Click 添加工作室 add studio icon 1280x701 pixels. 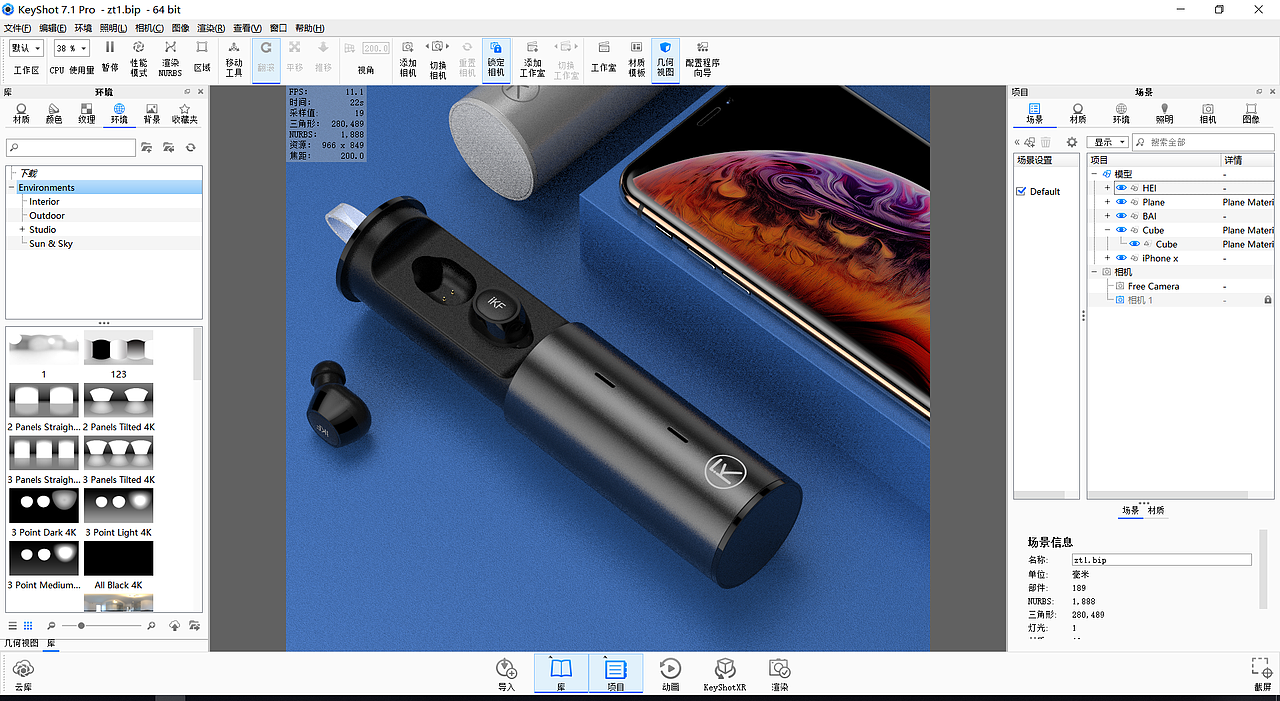(533, 58)
